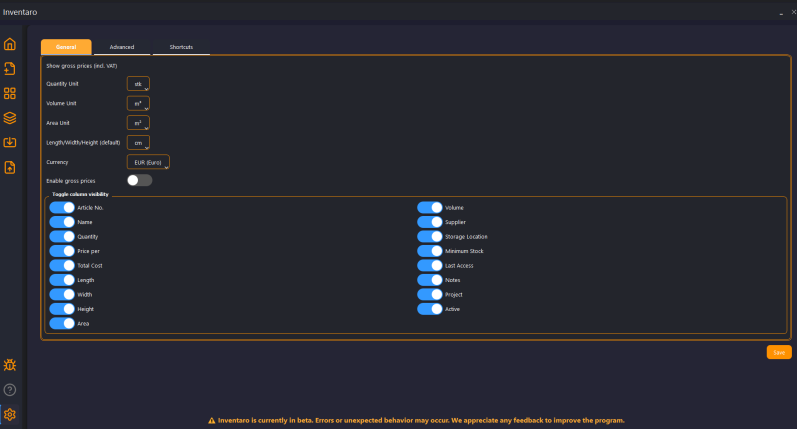Click the 'Quantity Unit' label

pos(63,84)
